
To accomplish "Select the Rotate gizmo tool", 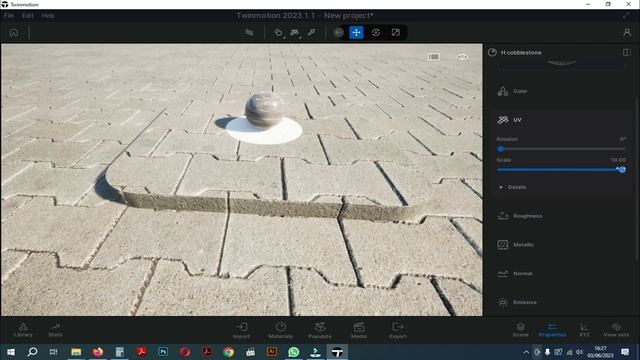I will point(376,33).
